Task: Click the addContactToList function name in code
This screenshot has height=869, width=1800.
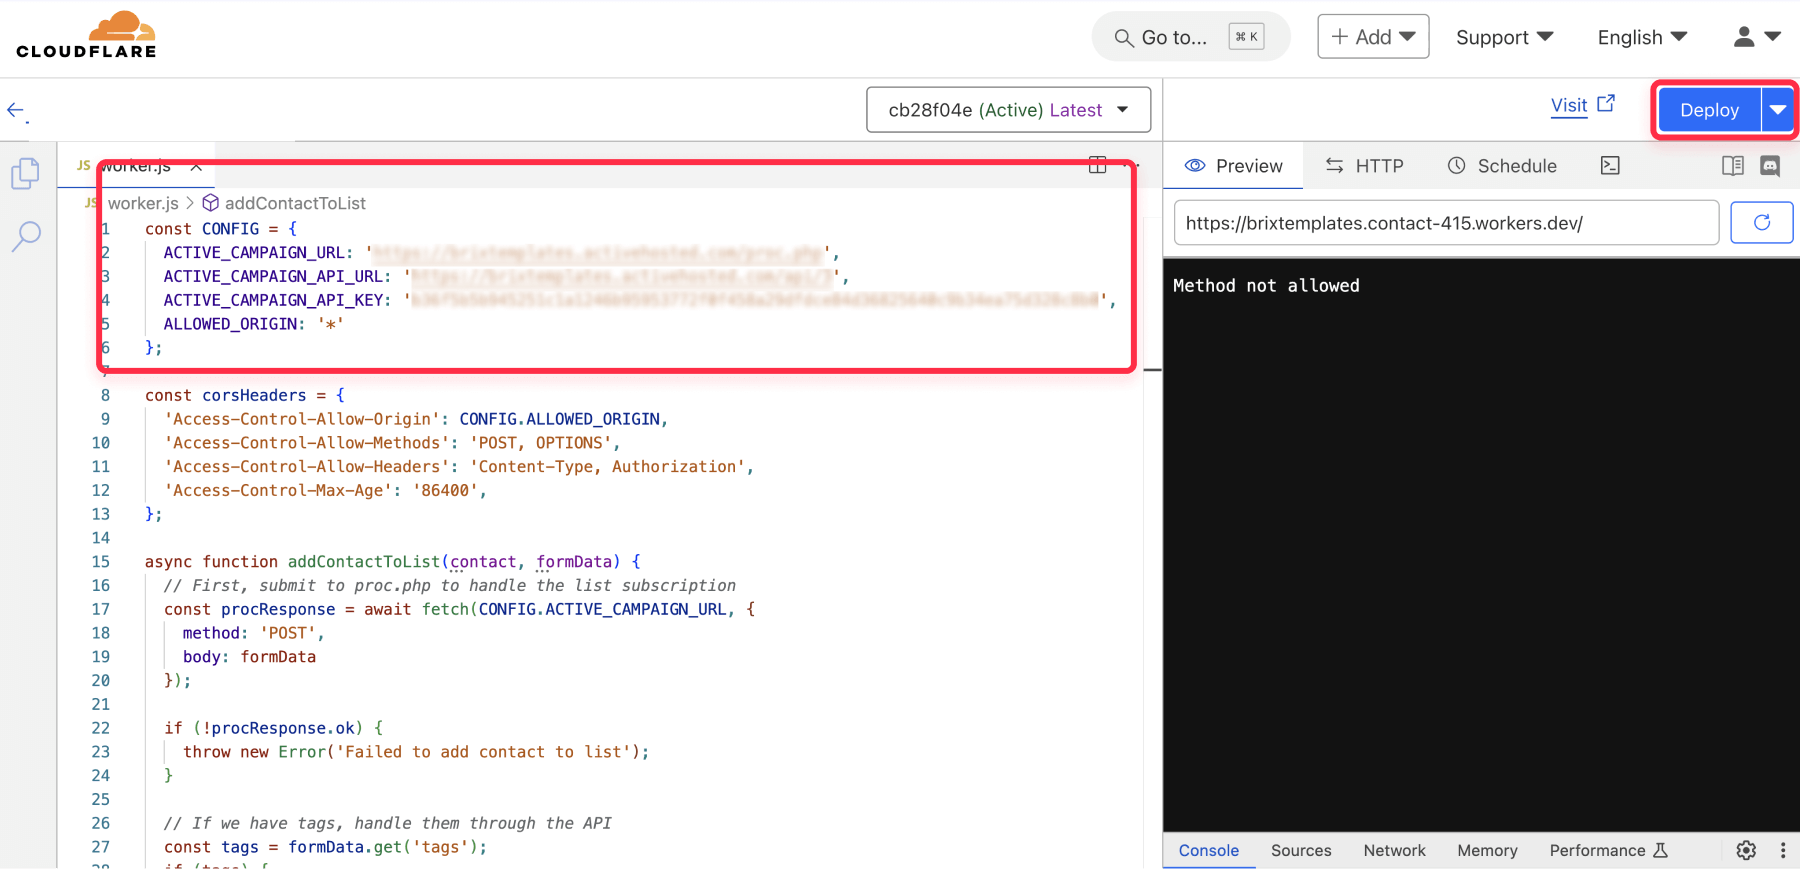Action: (x=364, y=562)
